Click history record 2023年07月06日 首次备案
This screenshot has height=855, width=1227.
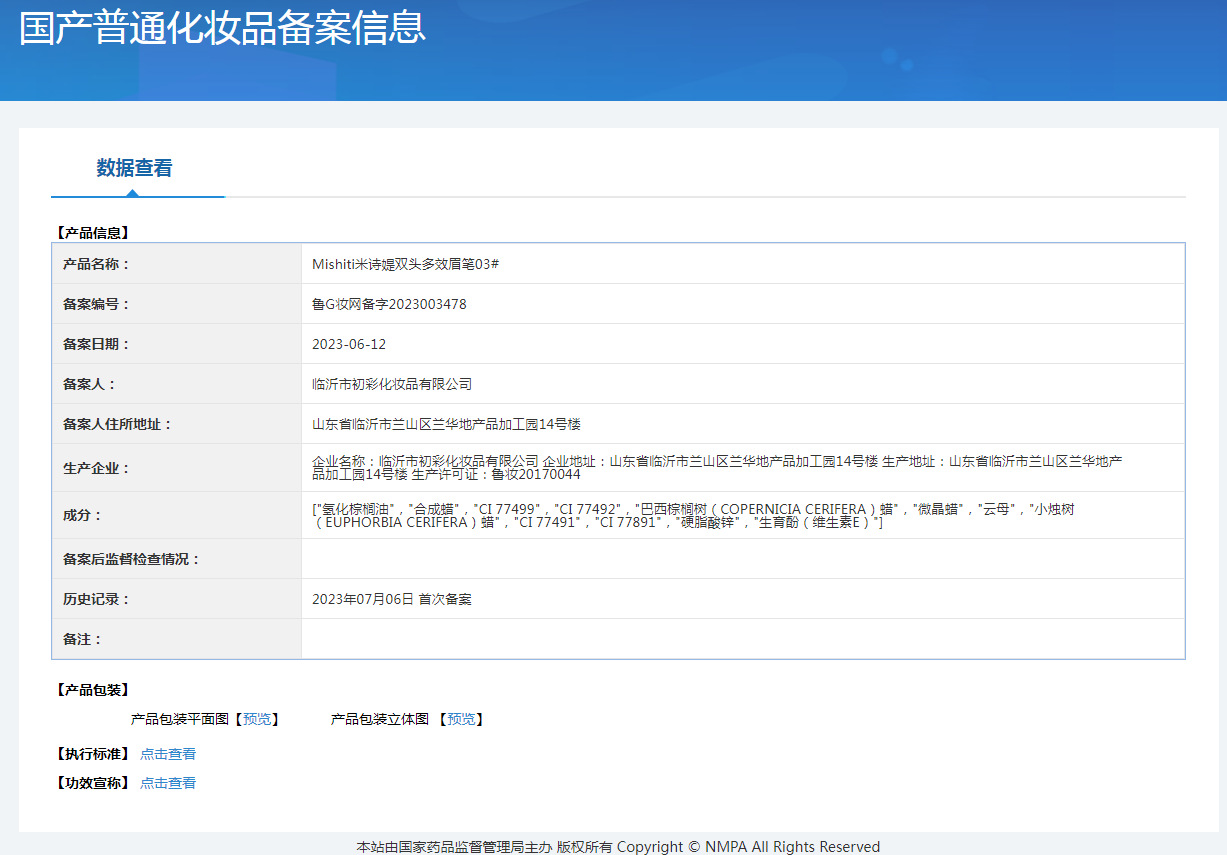click(391, 599)
